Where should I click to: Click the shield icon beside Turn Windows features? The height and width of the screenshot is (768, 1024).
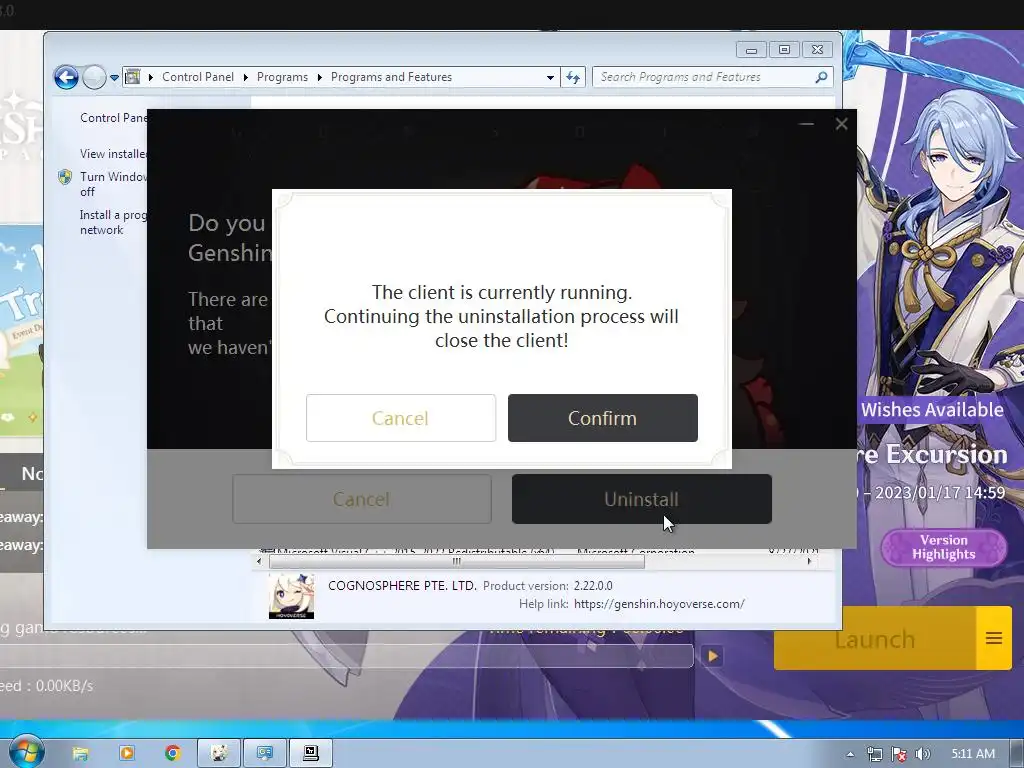coord(65,177)
